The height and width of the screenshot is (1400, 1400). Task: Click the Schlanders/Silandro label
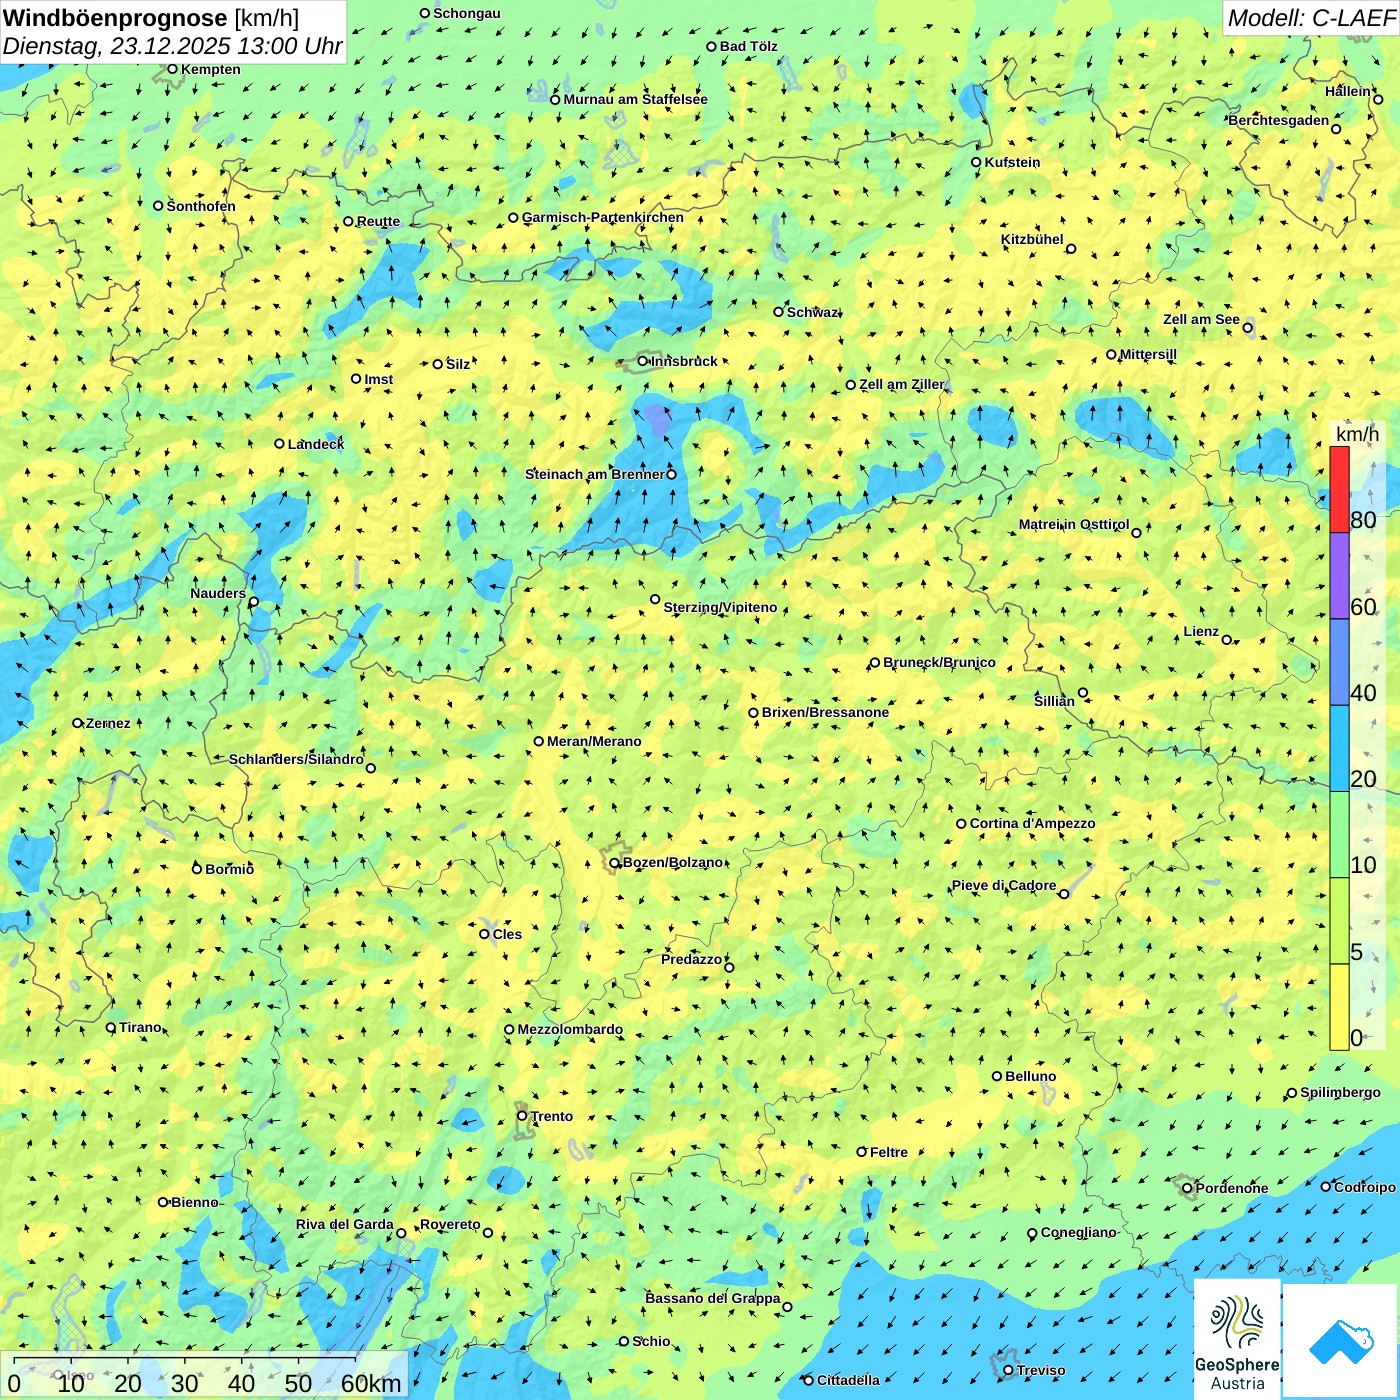click(296, 759)
